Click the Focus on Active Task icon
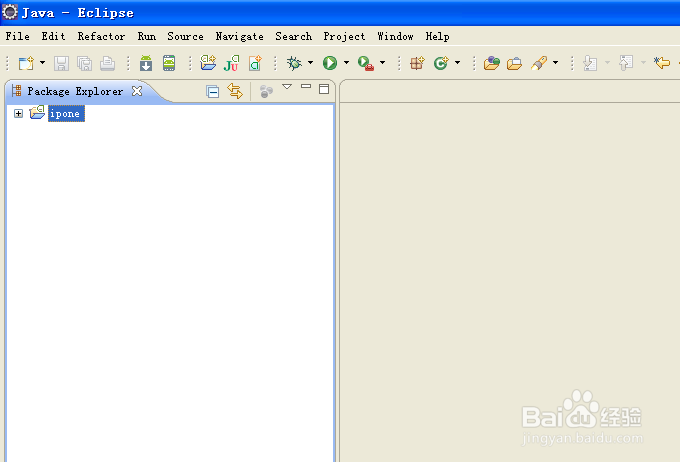This screenshot has height=462, width=680. point(266,92)
